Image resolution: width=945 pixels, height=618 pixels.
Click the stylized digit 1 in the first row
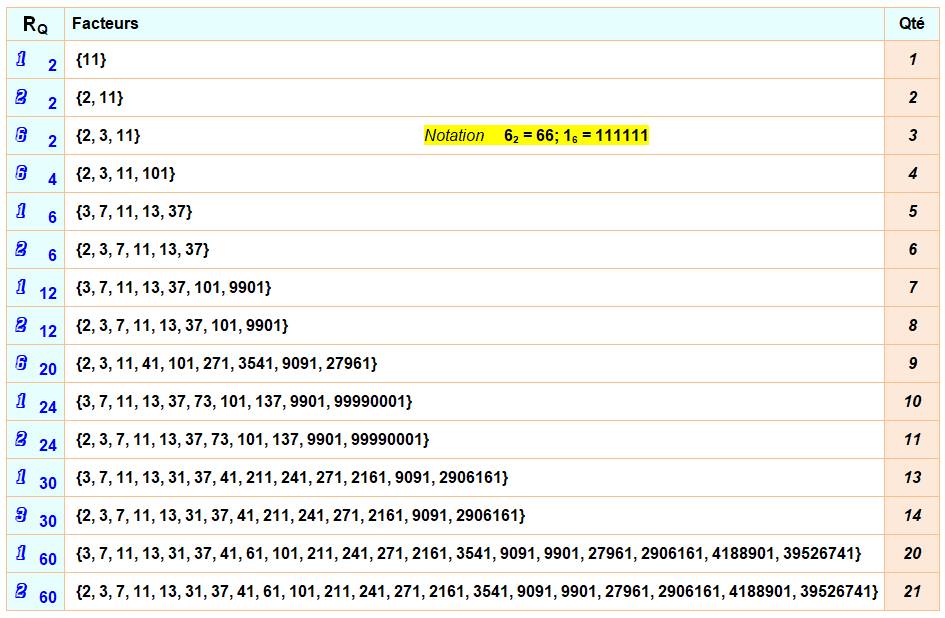[22, 60]
